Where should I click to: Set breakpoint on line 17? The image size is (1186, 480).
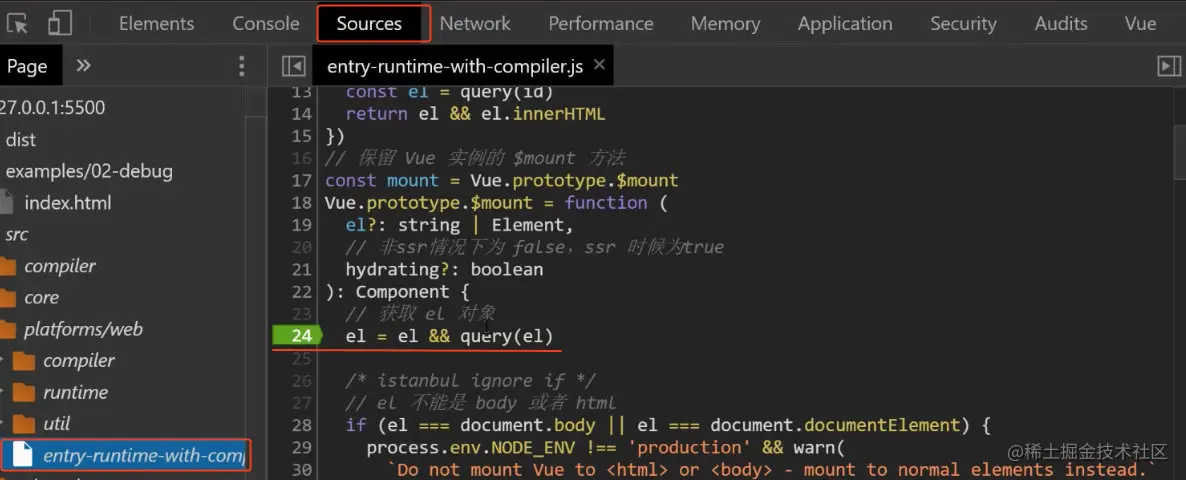(x=301, y=181)
